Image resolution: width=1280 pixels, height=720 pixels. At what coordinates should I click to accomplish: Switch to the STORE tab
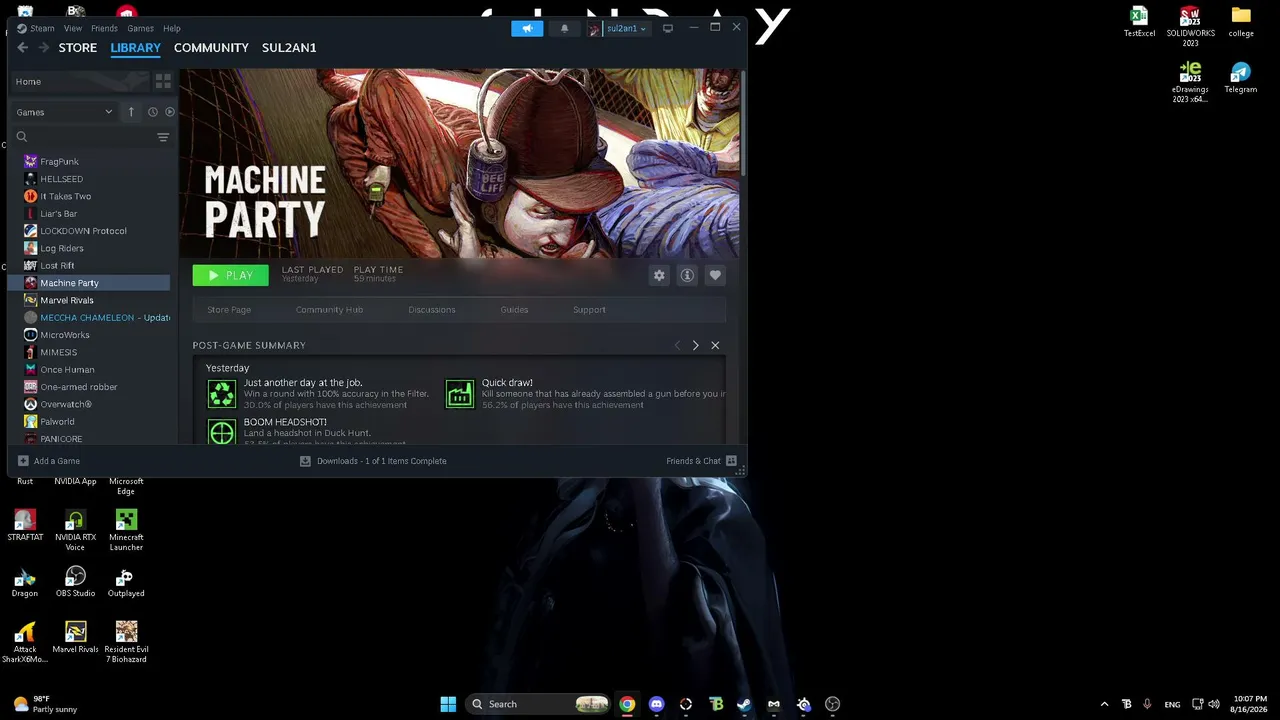click(78, 48)
